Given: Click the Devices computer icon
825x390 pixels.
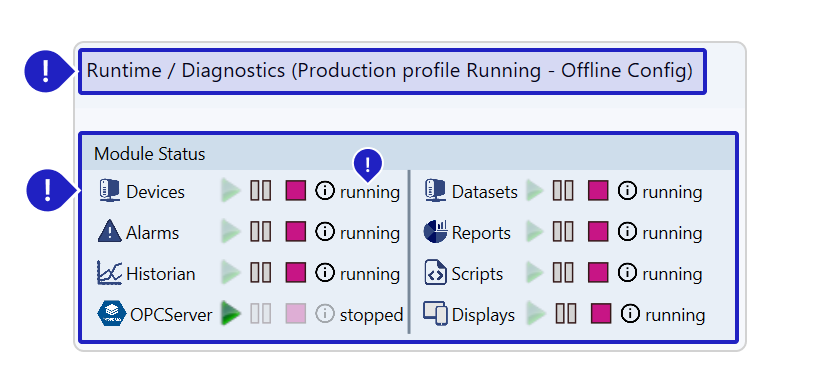Looking at the screenshot, I should tap(109, 191).
